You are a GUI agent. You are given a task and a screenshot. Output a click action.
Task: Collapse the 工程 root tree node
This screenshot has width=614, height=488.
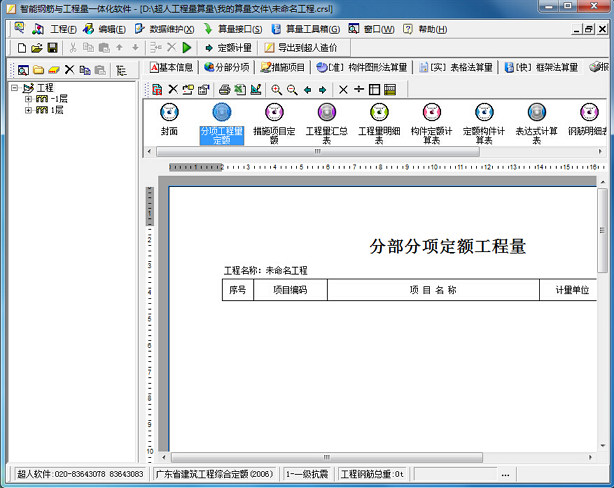(x=14, y=88)
